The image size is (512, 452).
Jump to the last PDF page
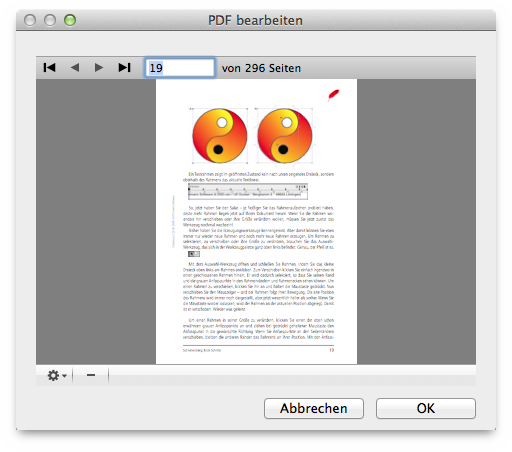tap(124, 68)
